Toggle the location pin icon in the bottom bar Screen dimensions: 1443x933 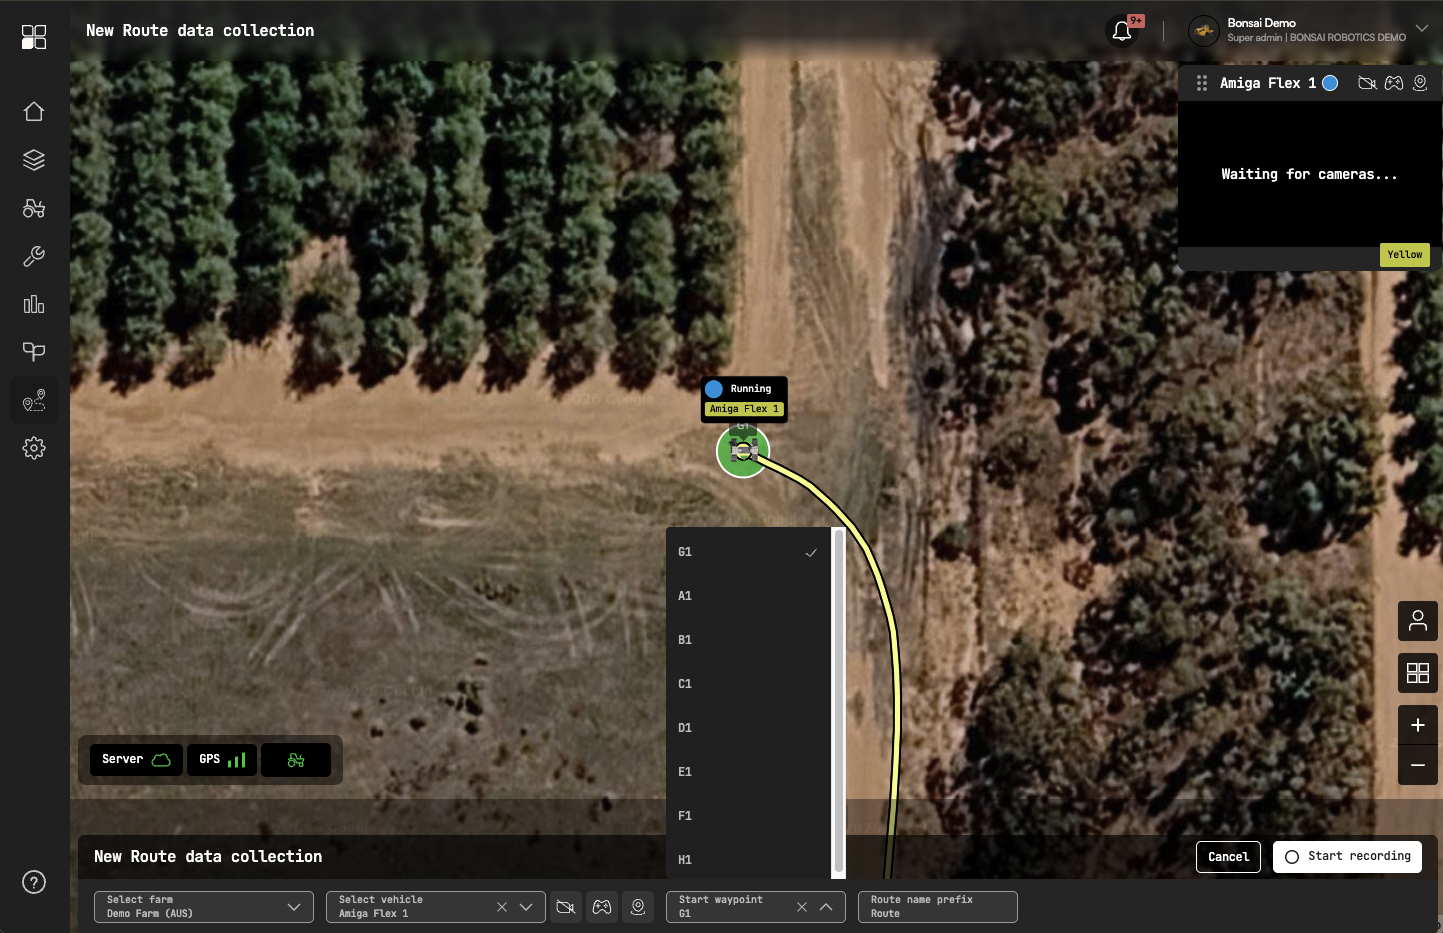(638, 907)
